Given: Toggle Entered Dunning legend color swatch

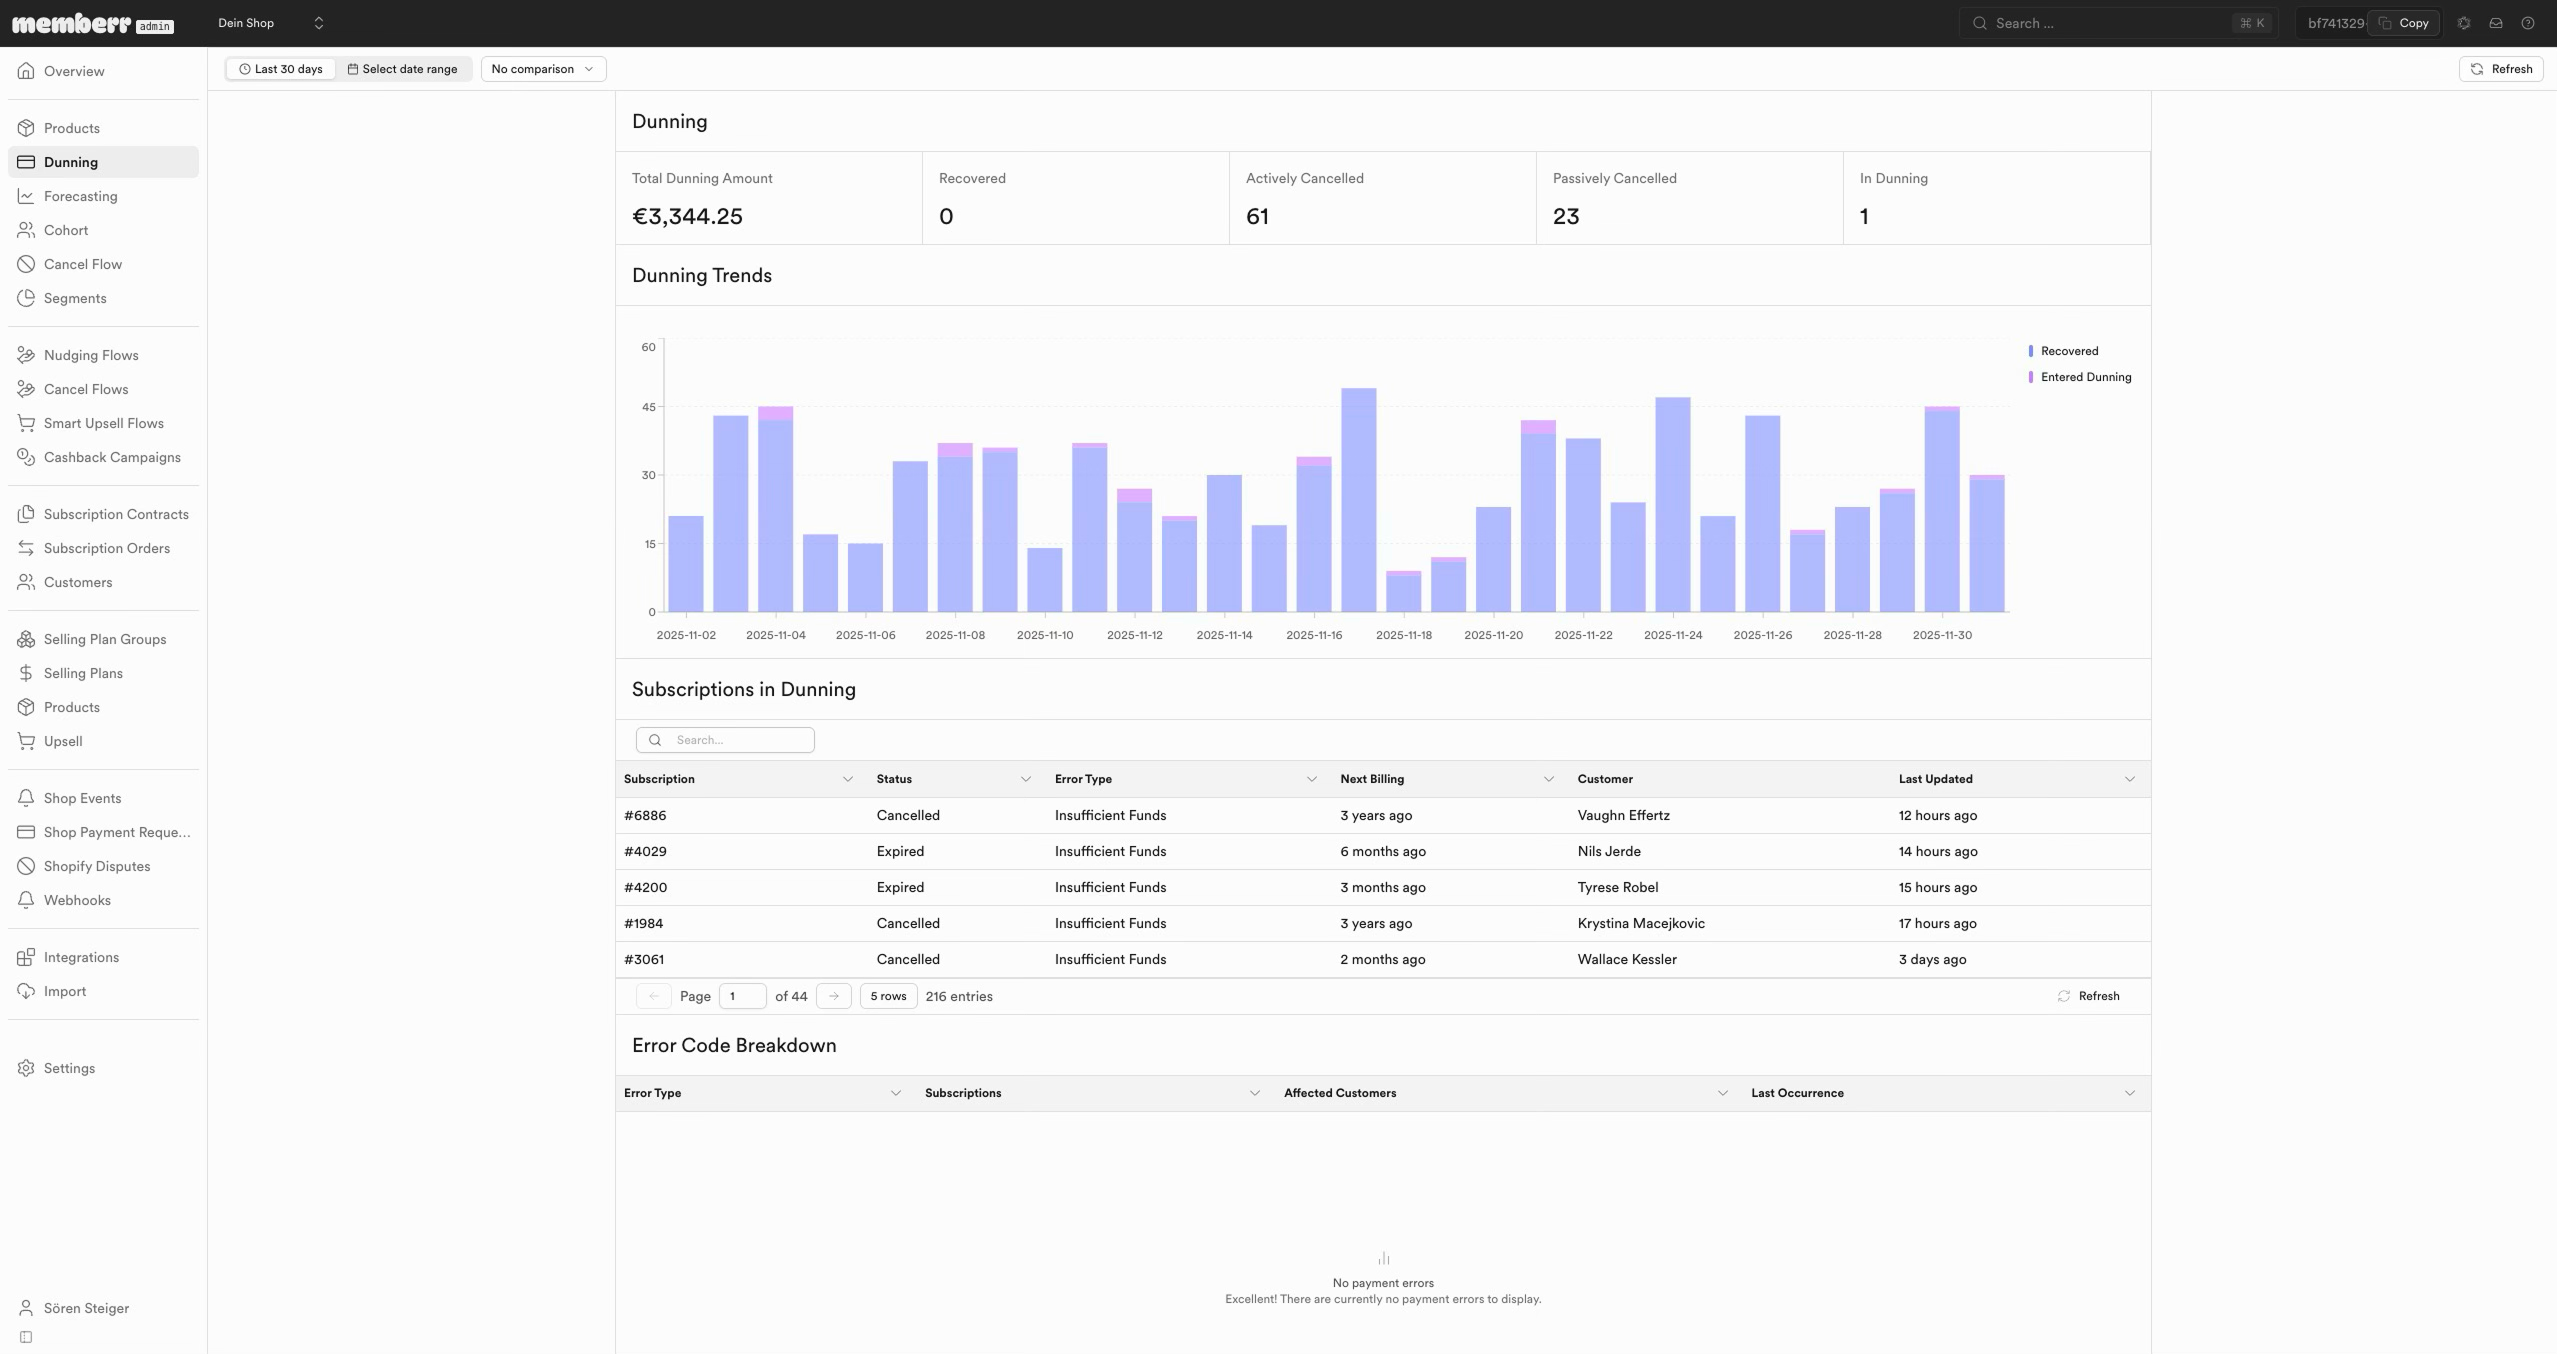Looking at the screenshot, I should [2030, 377].
